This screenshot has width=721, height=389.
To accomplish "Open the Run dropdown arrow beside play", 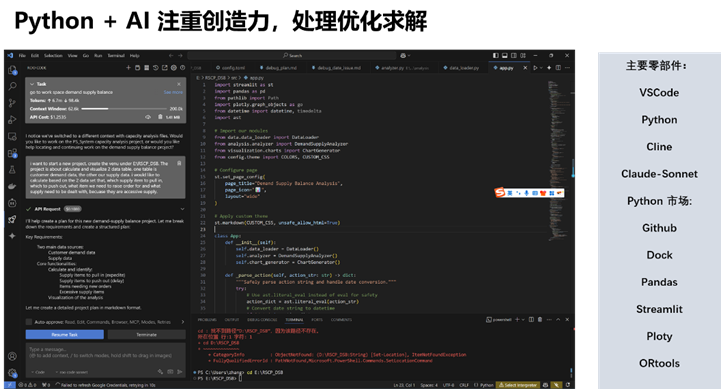I will coord(541,68).
